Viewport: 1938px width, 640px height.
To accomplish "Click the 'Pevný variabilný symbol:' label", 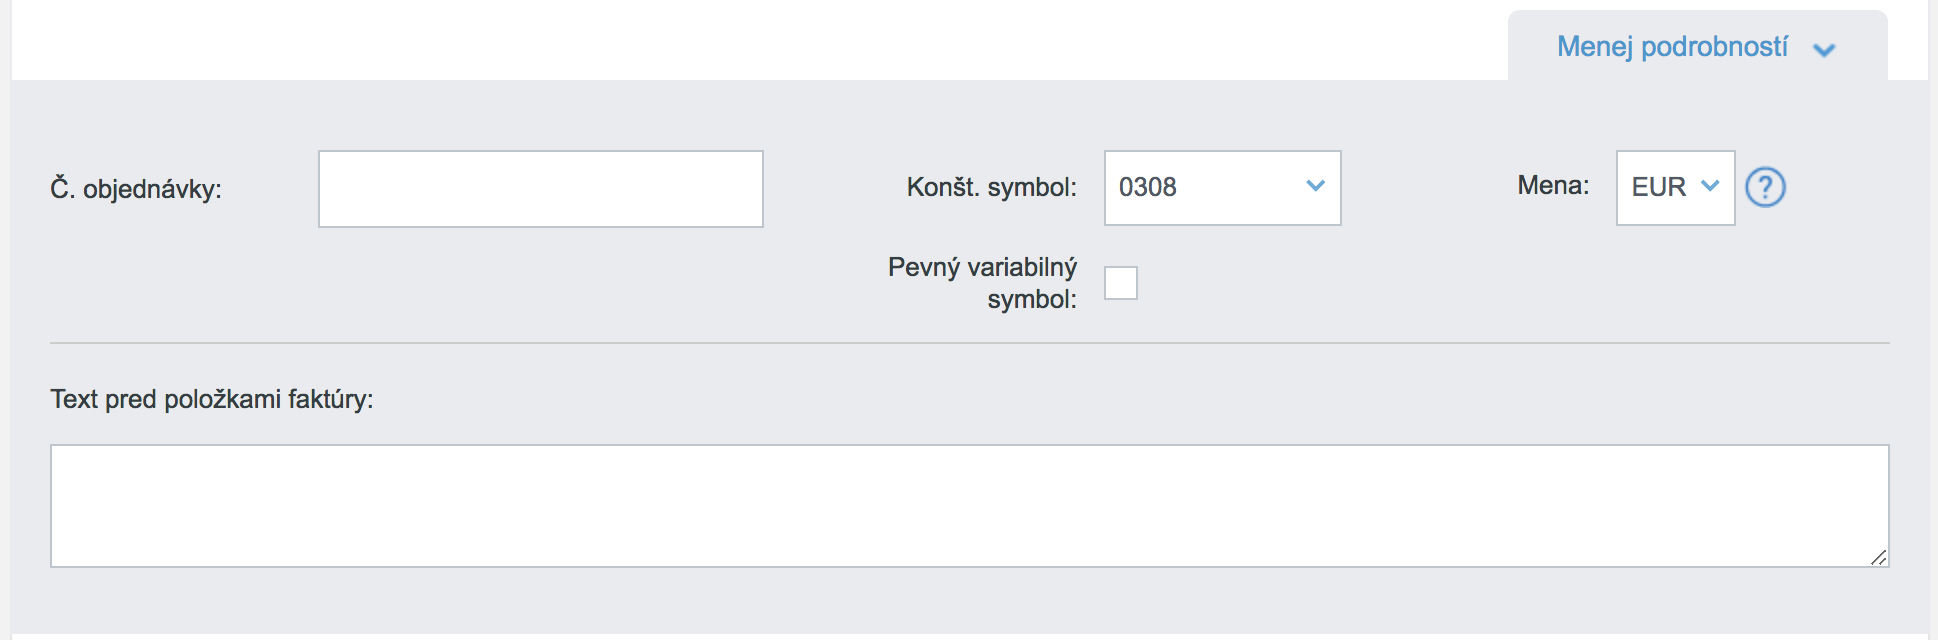I will click(x=982, y=283).
